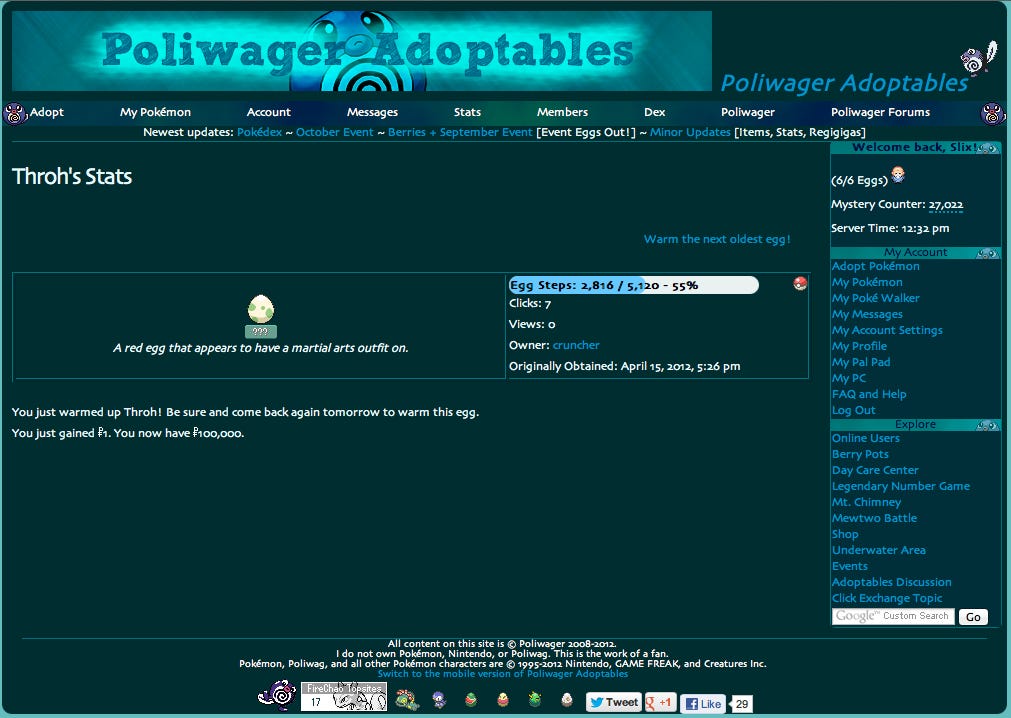This screenshot has width=1011, height=718.
Task: Open Underwater Area
Action: [879, 550]
